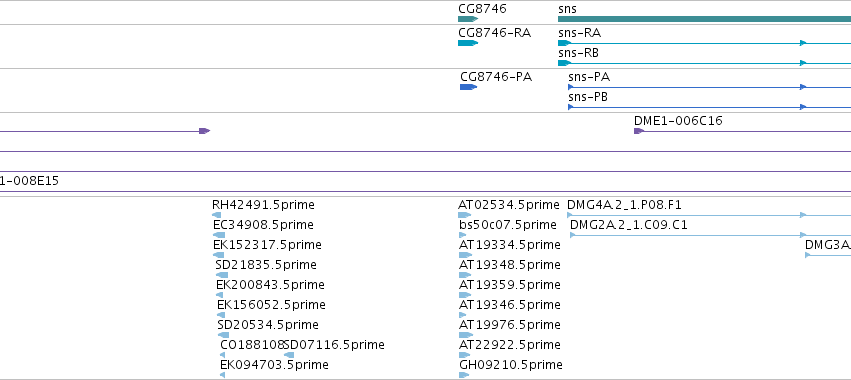Select the SD07116.5prime EST arrow

[289, 355]
